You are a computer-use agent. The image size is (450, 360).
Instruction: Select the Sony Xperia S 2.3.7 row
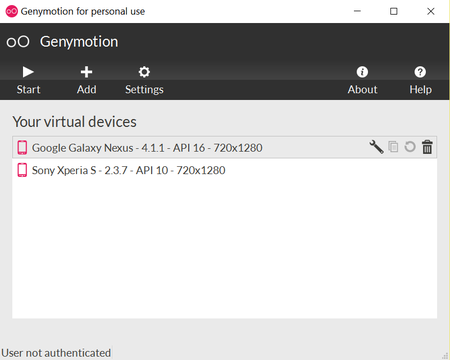tap(224, 170)
